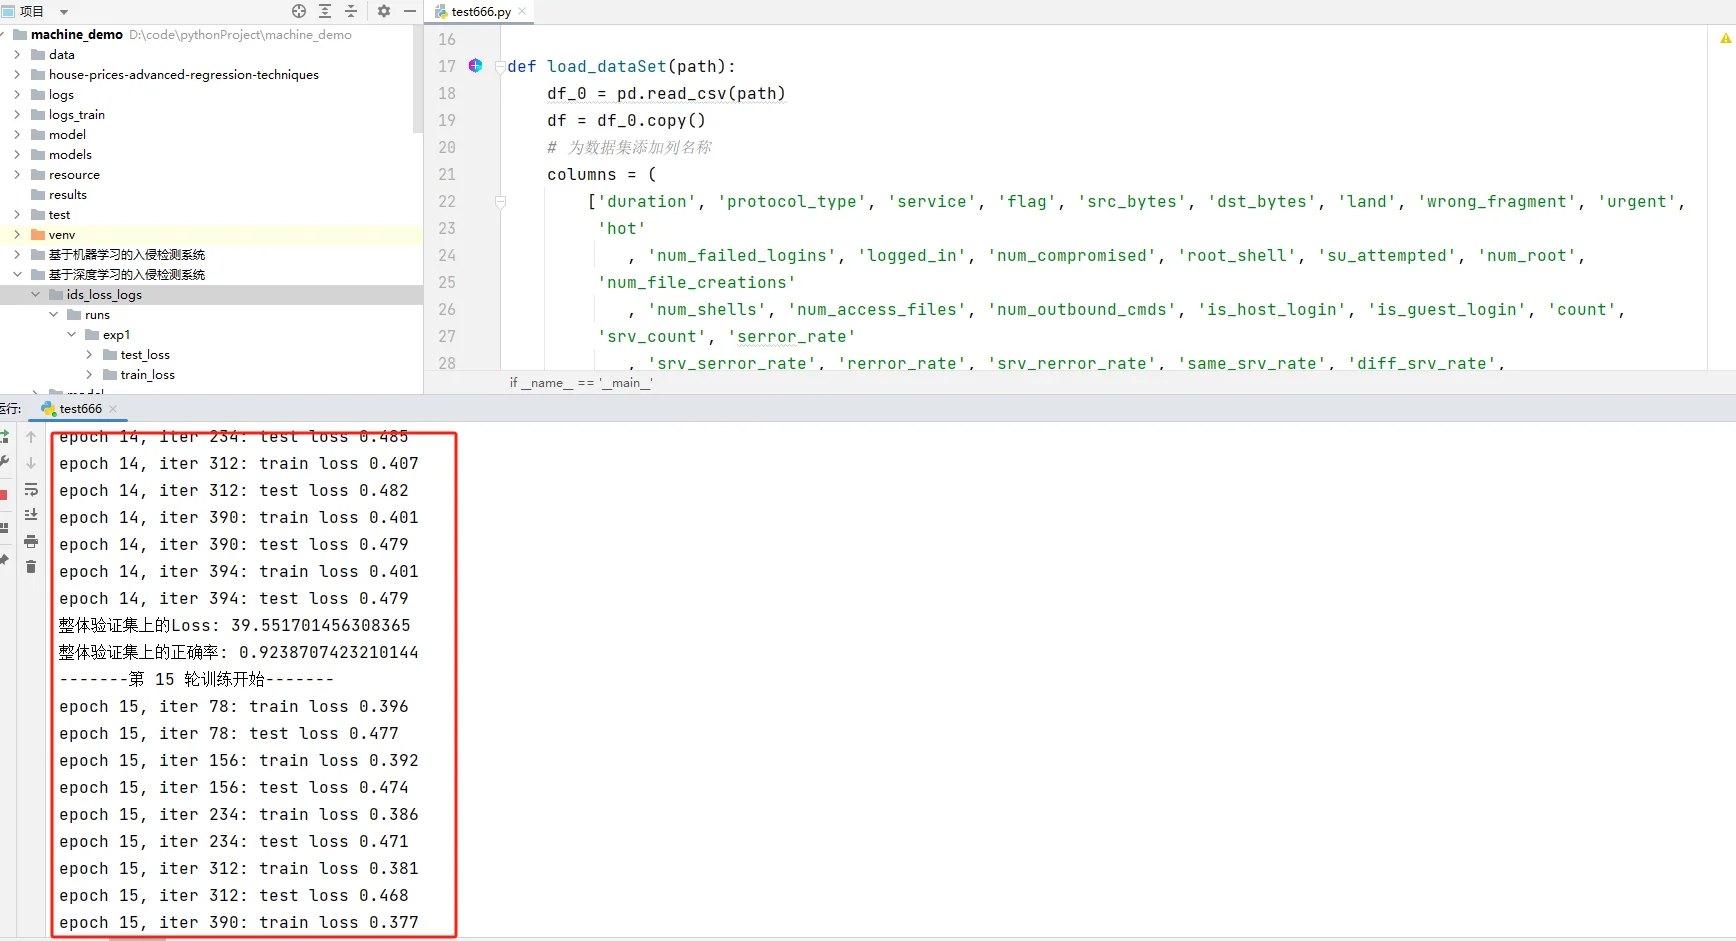1736x941 pixels.
Task: Expand the logs_train folder arrow
Action: (x=17, y=115)
